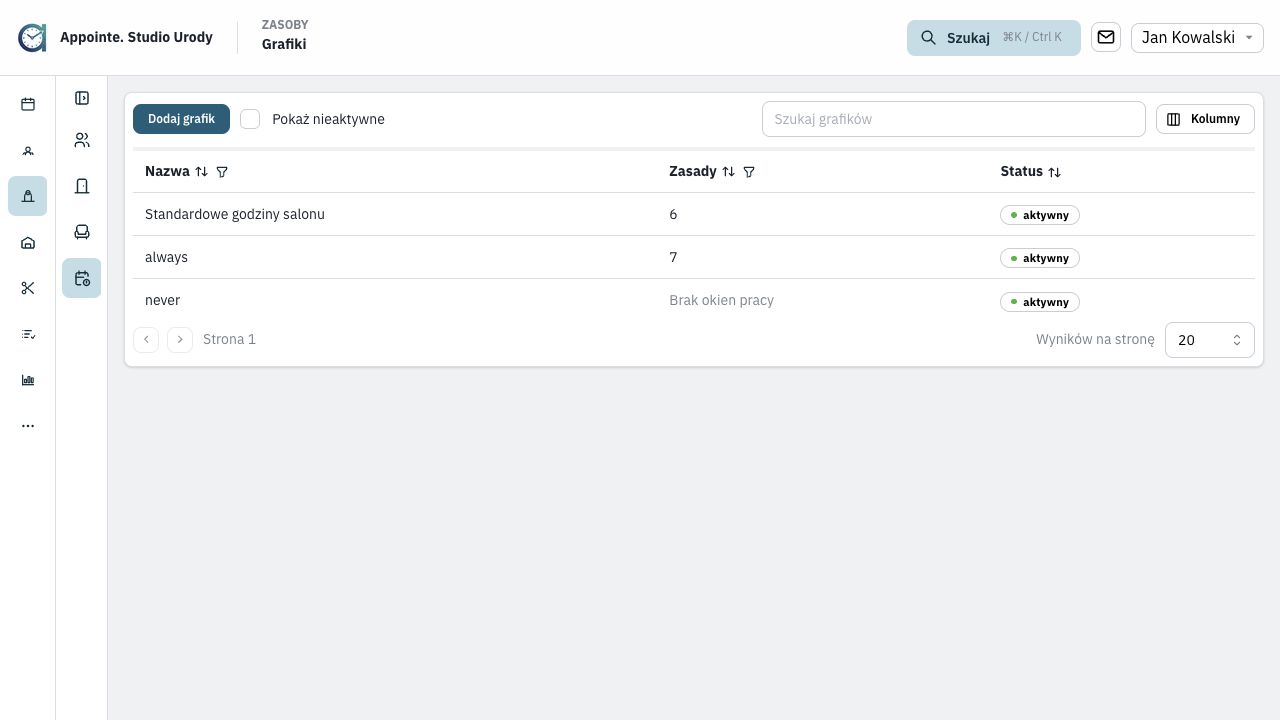Open the rooms door icon in submenu
This screenshot has height=720, width=1280.
click(82, 186)
